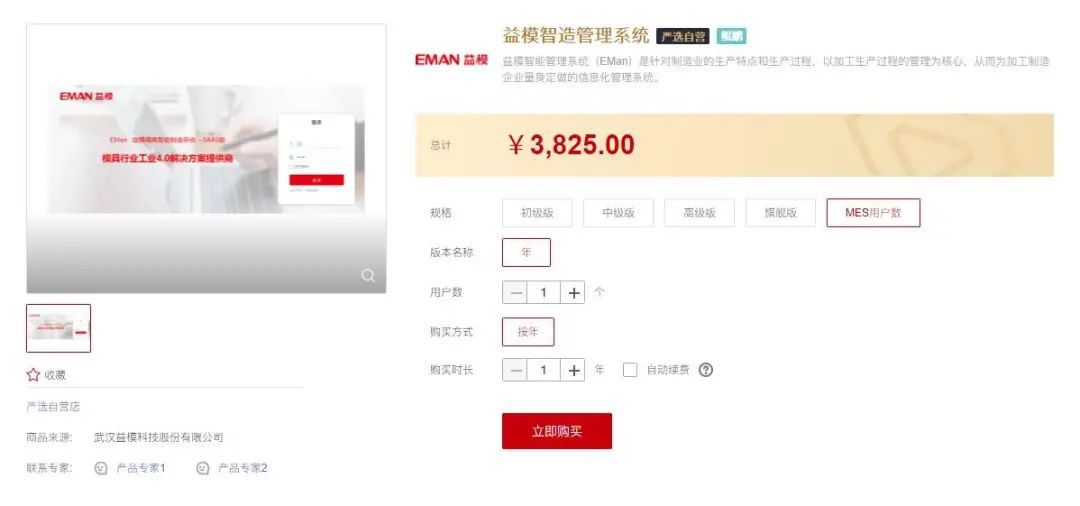Click the star favorite icon
Screen dimensions: 1080x506
point(33,375)
